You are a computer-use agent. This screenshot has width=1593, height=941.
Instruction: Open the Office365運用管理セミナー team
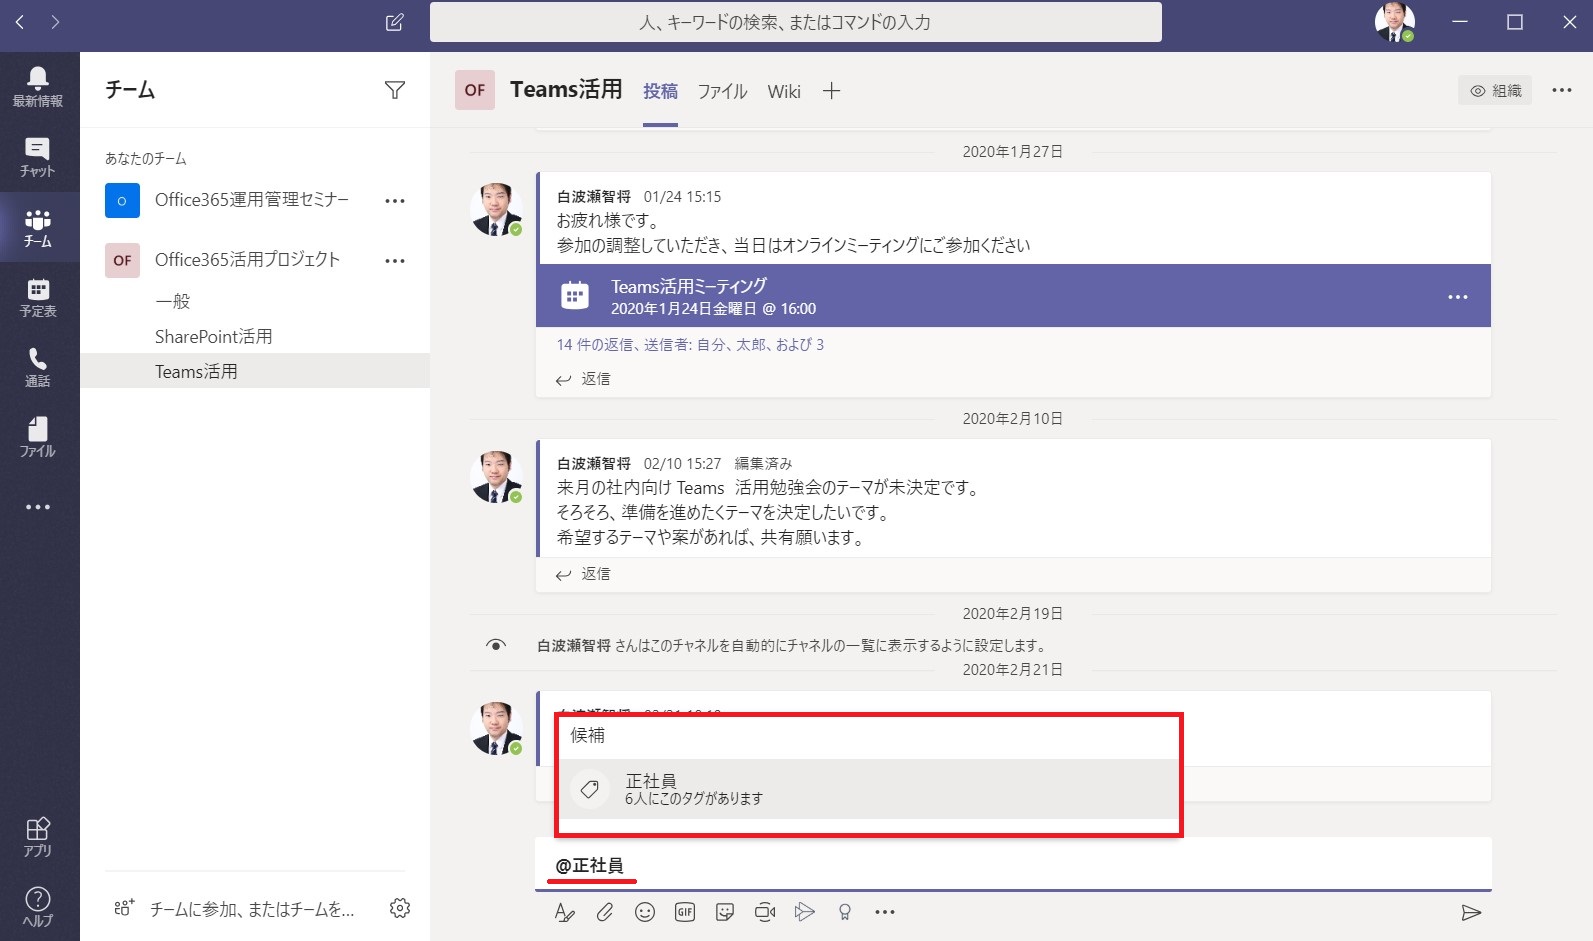tap(251, 200)
